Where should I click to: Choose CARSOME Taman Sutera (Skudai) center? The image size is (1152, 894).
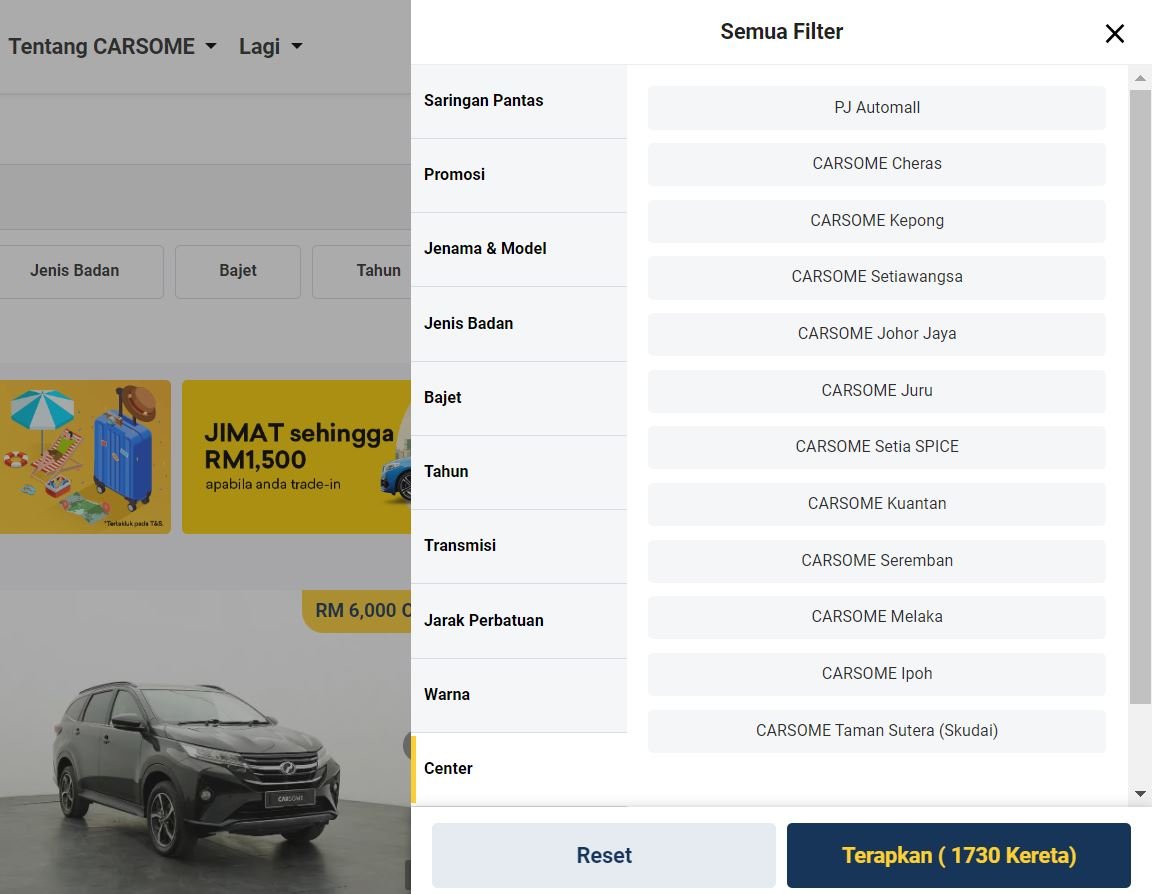pyautogui.click(x=876, y=731)
